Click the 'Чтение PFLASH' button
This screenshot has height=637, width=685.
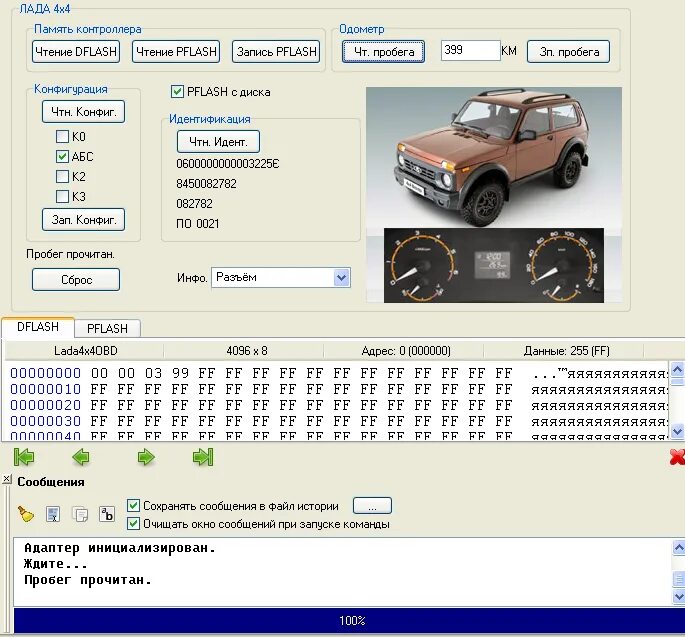coord(176,52)
